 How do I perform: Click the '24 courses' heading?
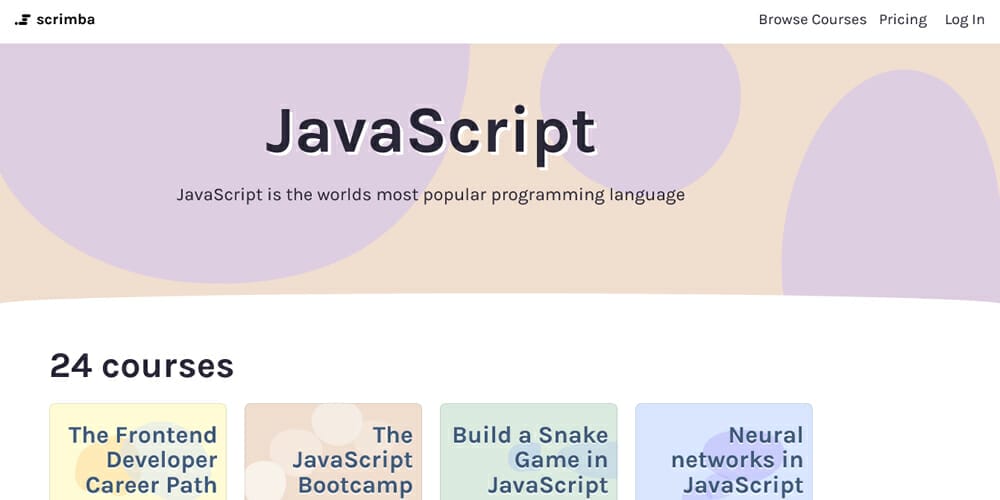142,365
